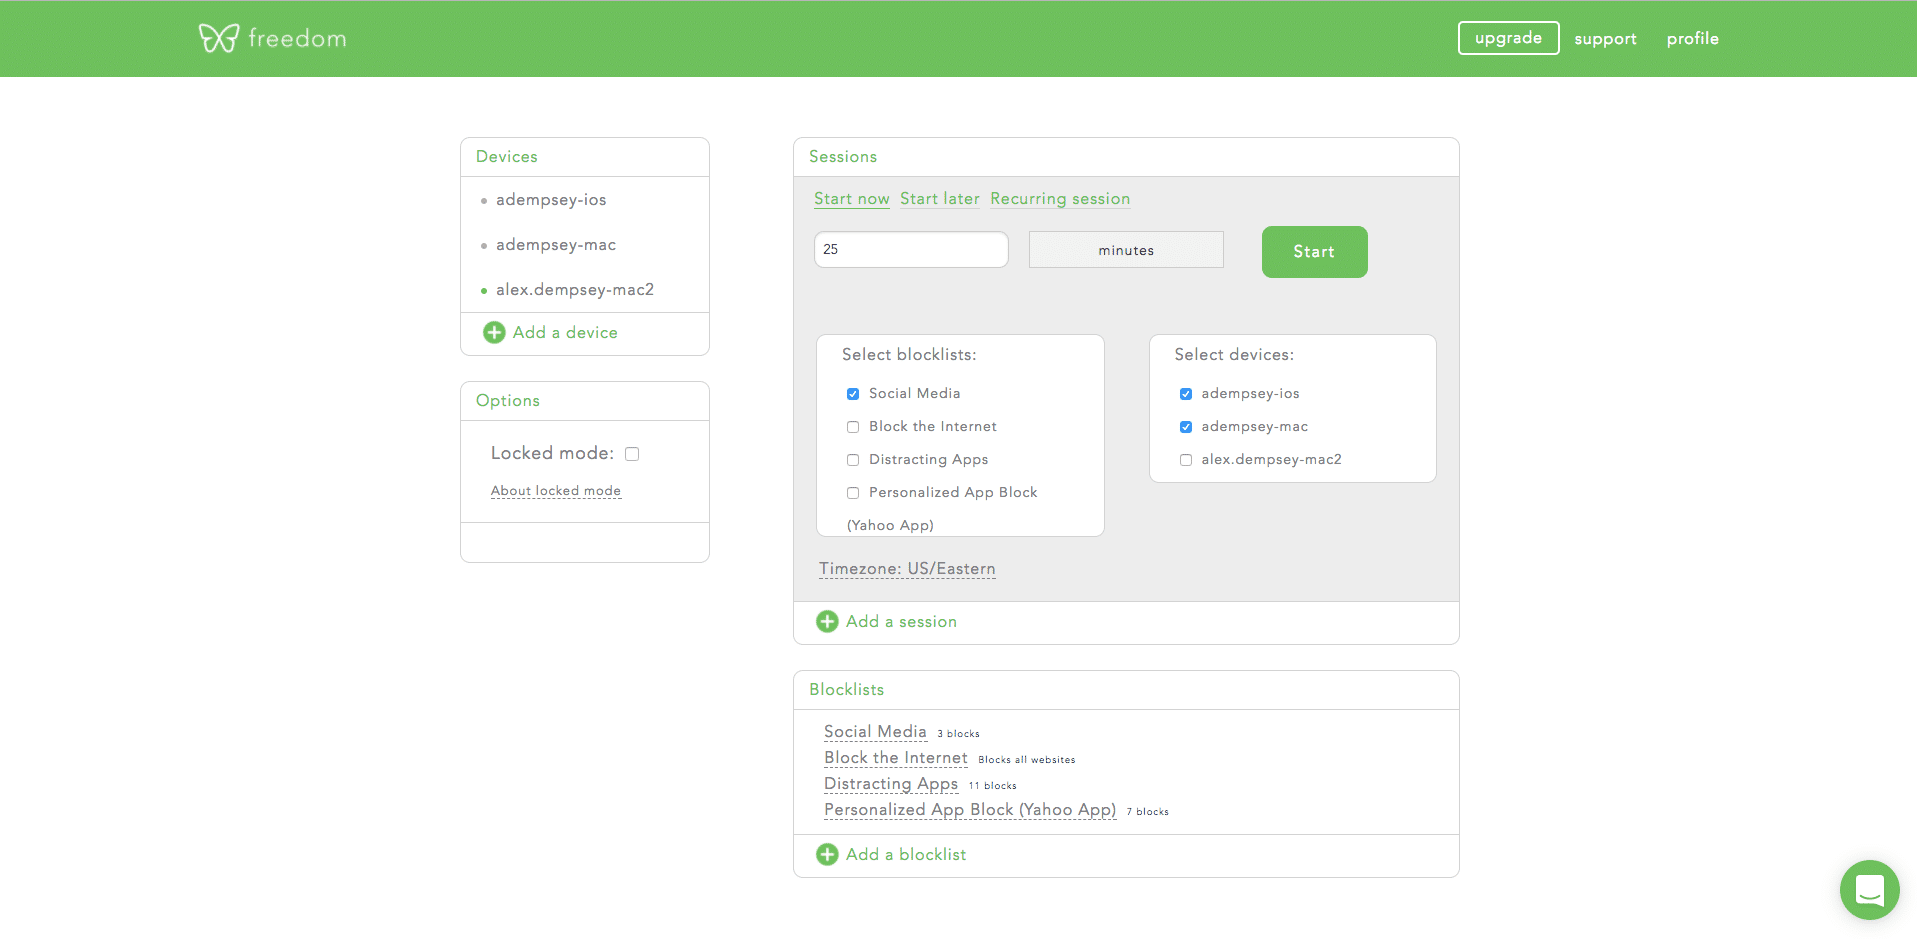The image size is (1917, 939).
Task: Open the Block the Internet blocklist link
Action: coord(896,758)
